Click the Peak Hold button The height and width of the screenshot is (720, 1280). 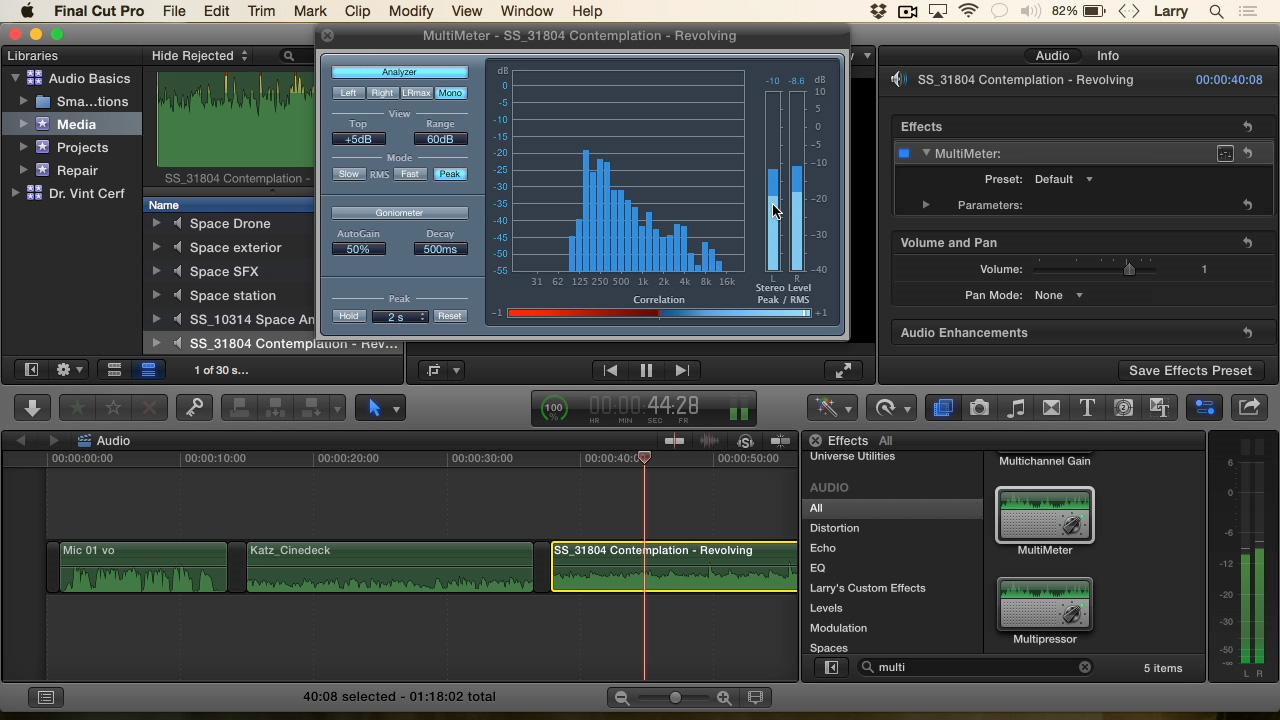pos(348,316)
